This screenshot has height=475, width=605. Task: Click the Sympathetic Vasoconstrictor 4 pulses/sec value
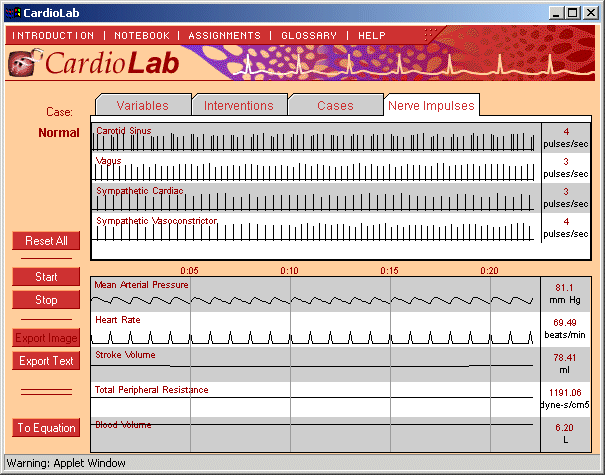coord(566,228)
